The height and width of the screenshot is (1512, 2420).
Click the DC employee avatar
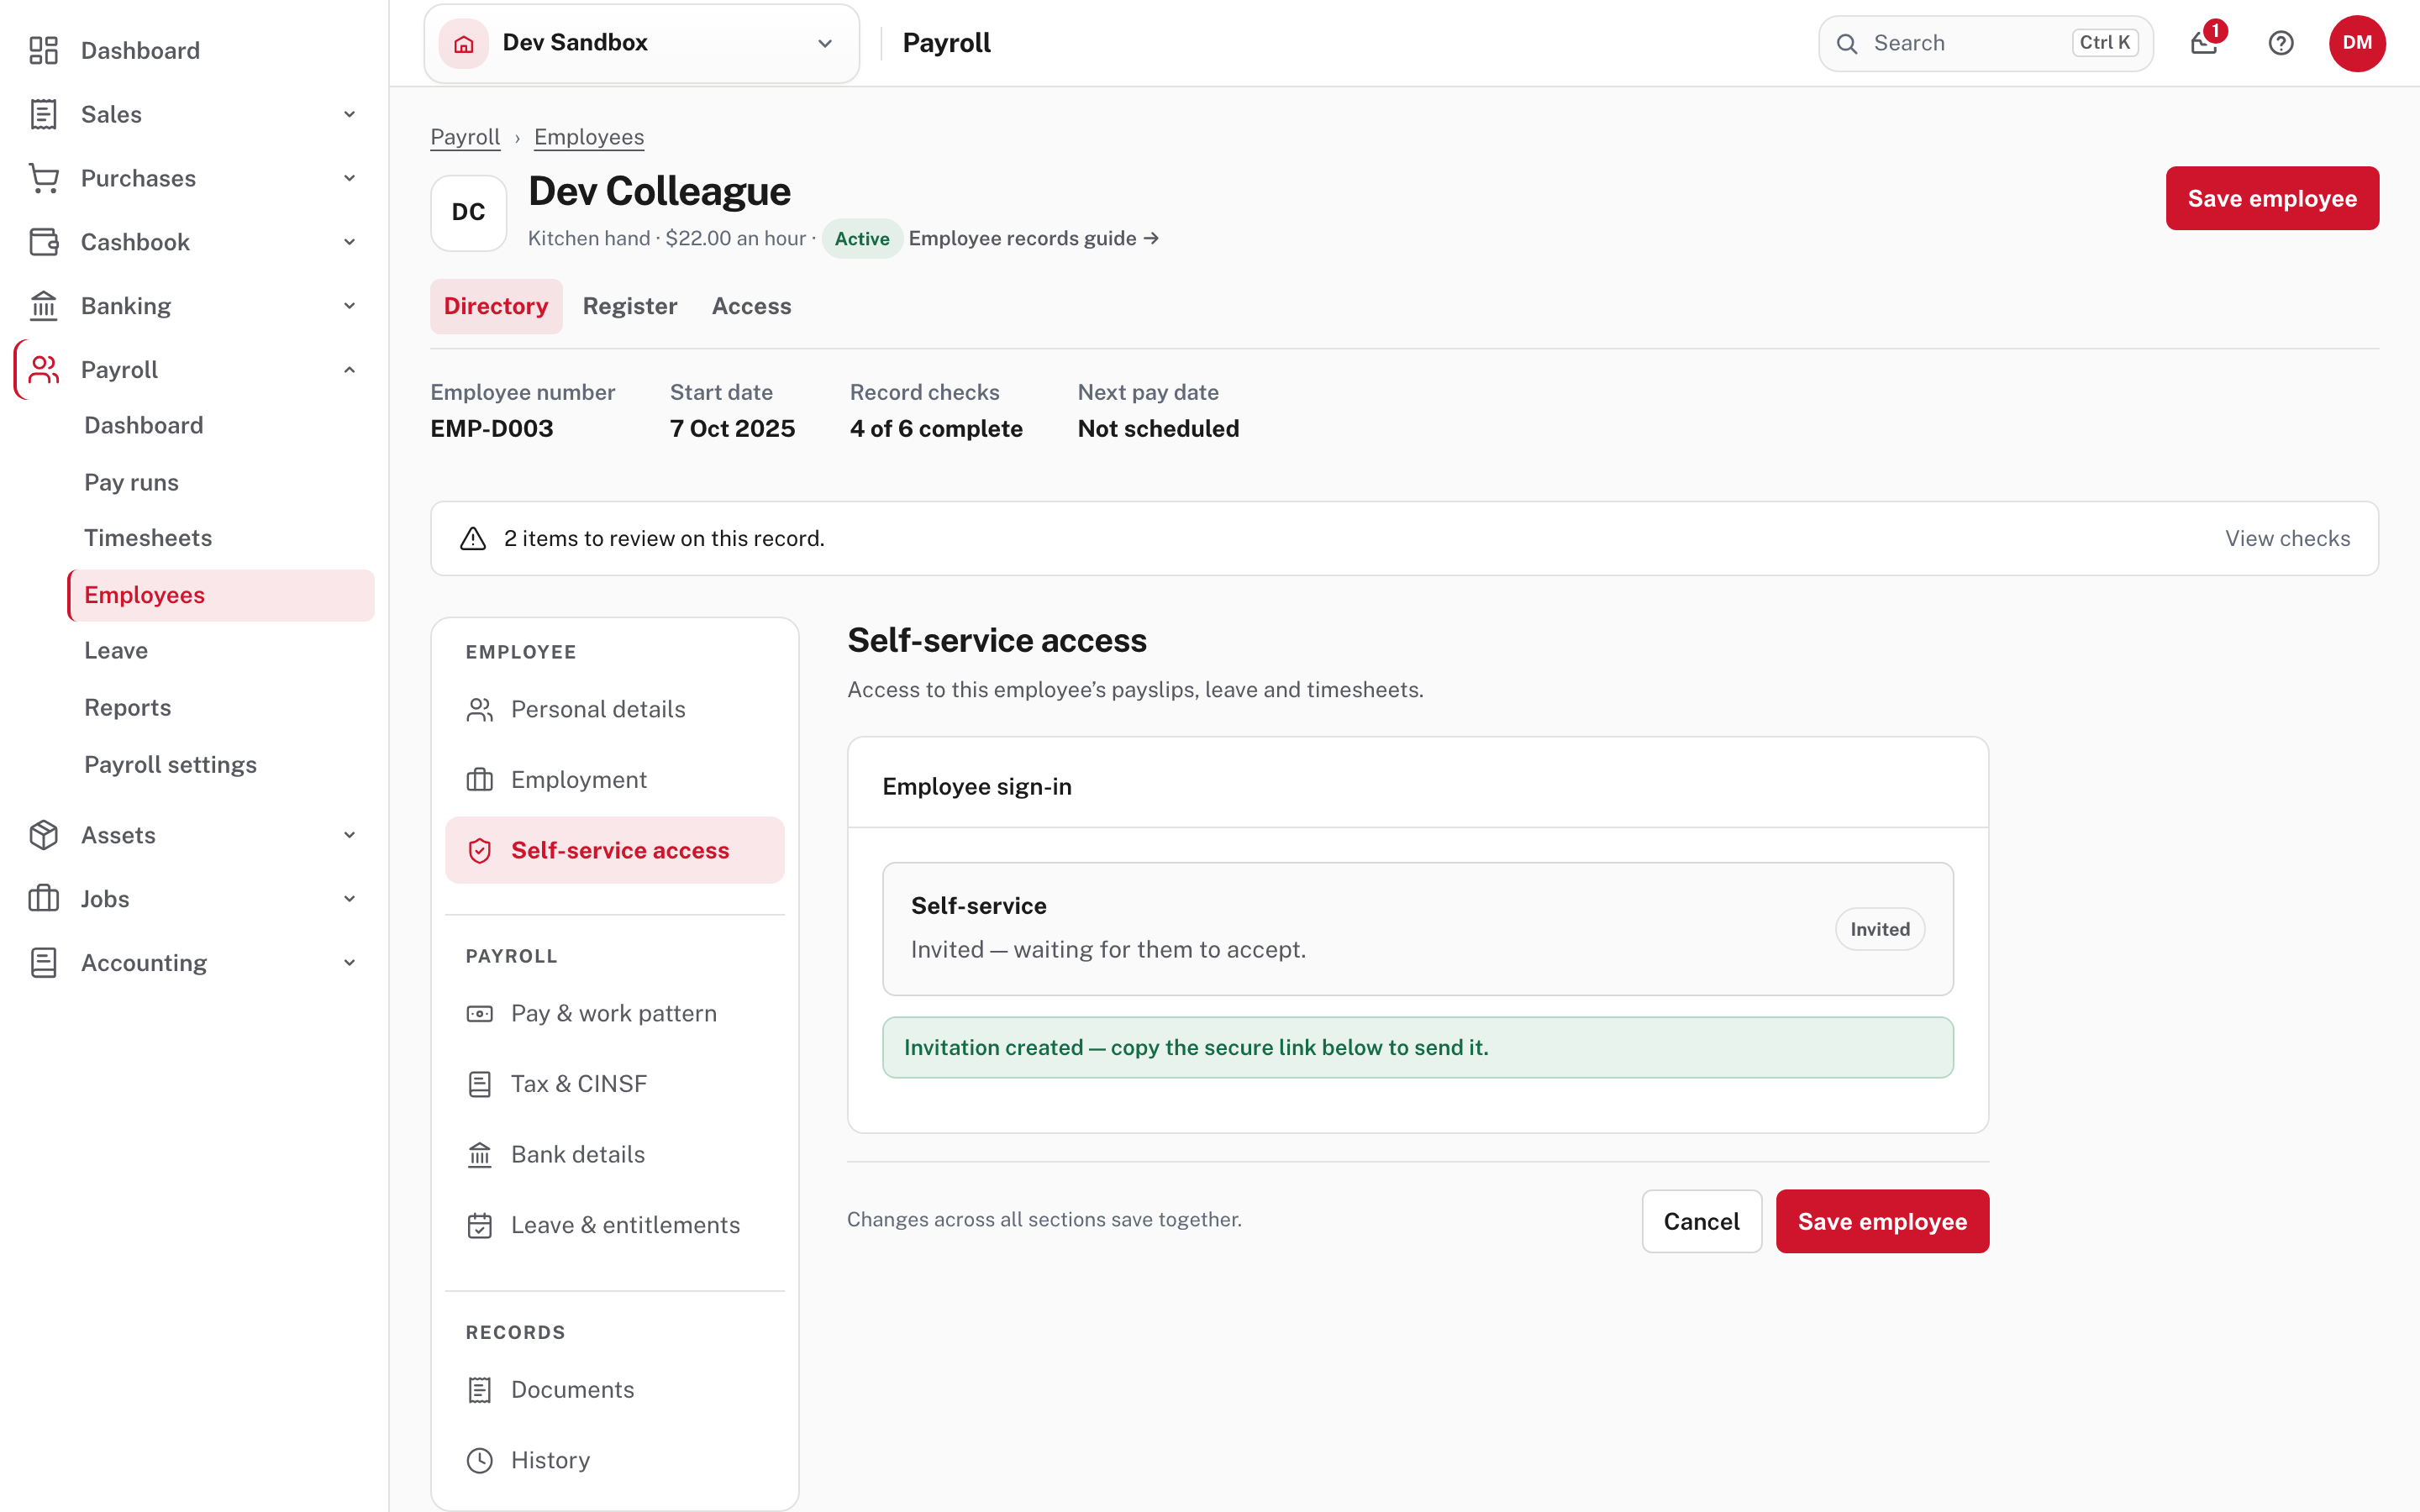tap(468, 212)
